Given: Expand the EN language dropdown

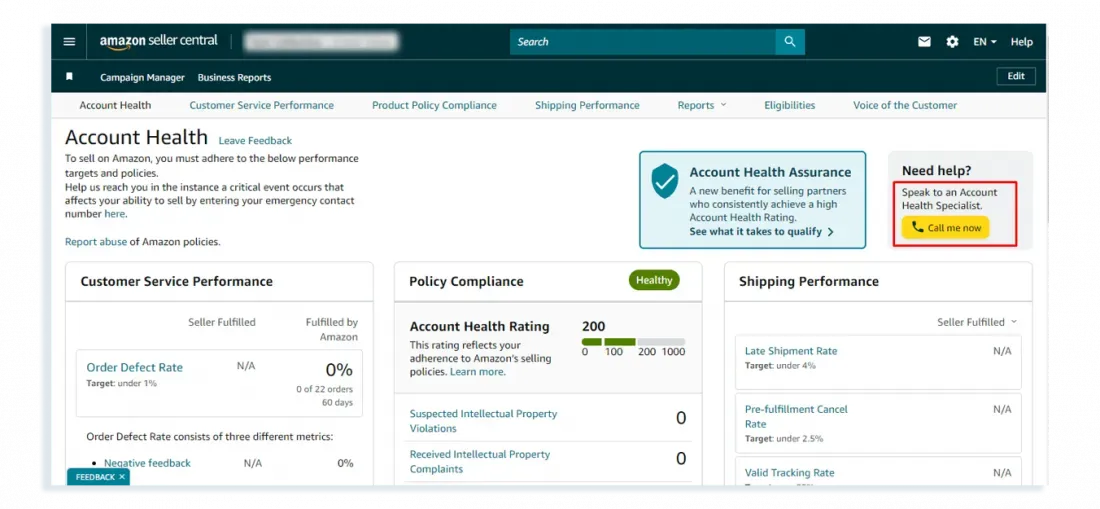Looking at the screenshot, I should point(985,42).
